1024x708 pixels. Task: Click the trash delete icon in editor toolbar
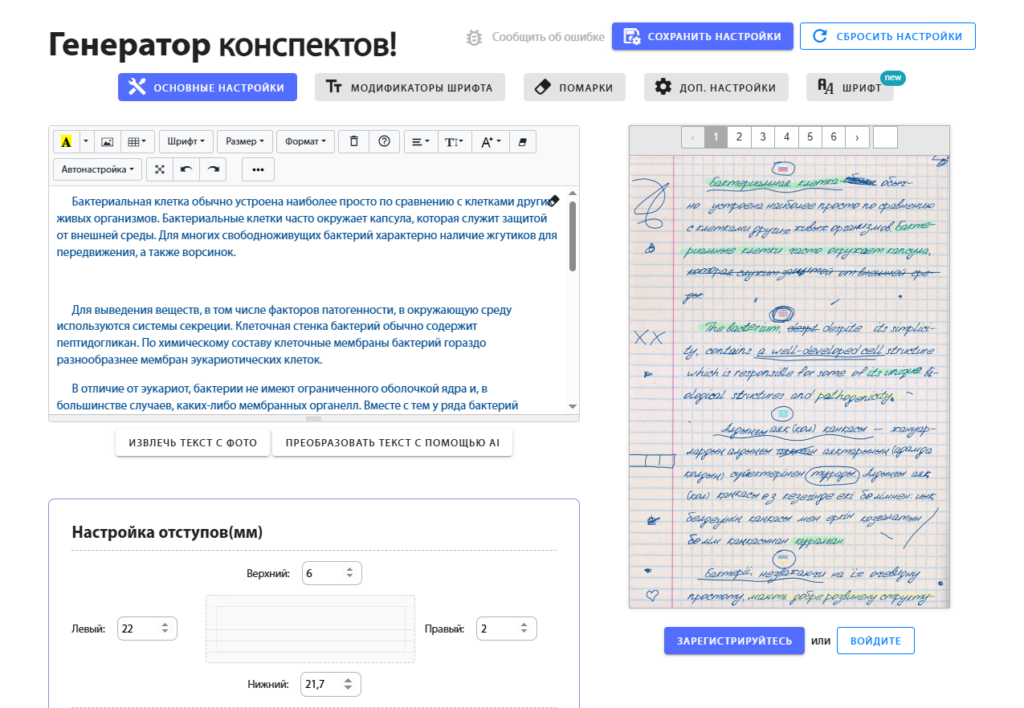click(x=354, y=142)
